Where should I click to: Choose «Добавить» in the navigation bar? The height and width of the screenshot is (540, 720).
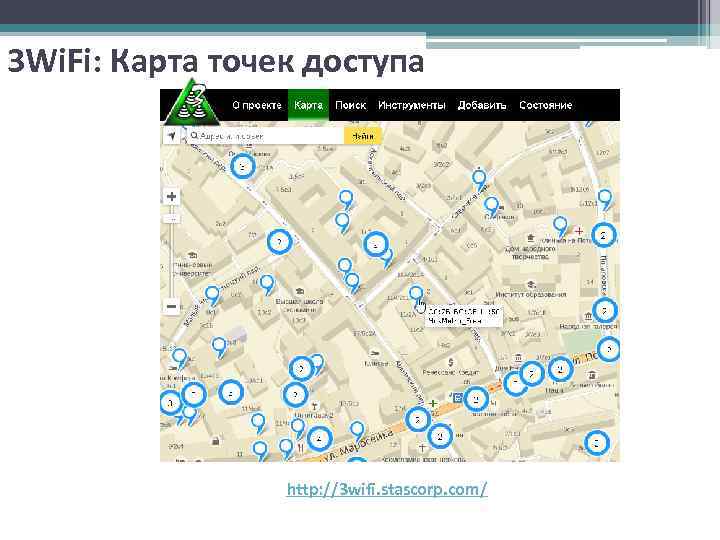point(482,105)
